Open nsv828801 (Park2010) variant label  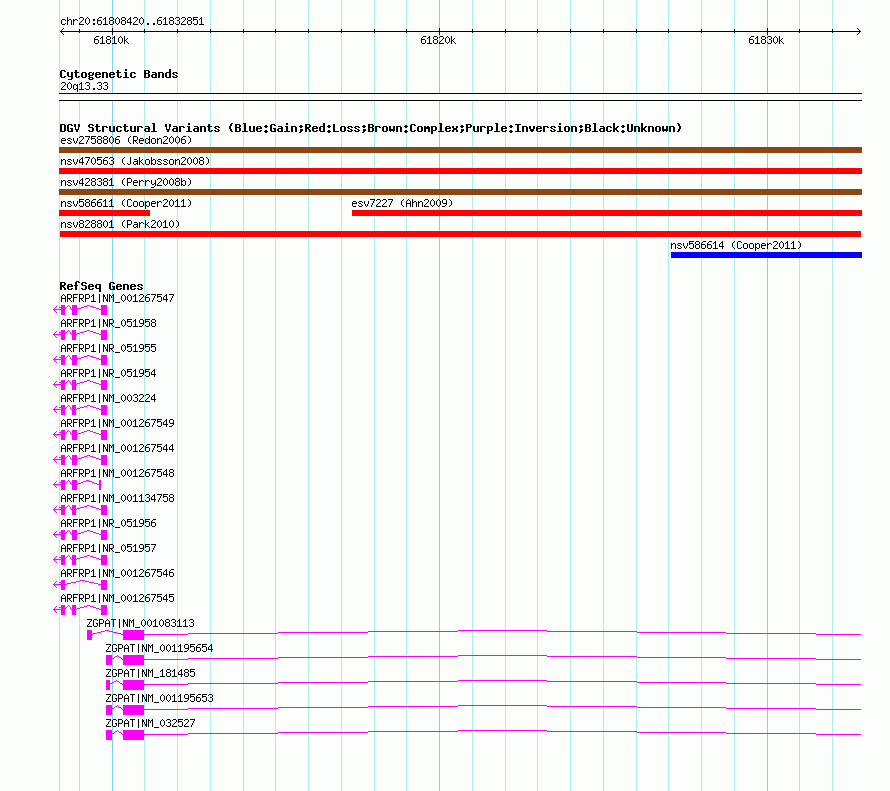click(x=120, y=224)
